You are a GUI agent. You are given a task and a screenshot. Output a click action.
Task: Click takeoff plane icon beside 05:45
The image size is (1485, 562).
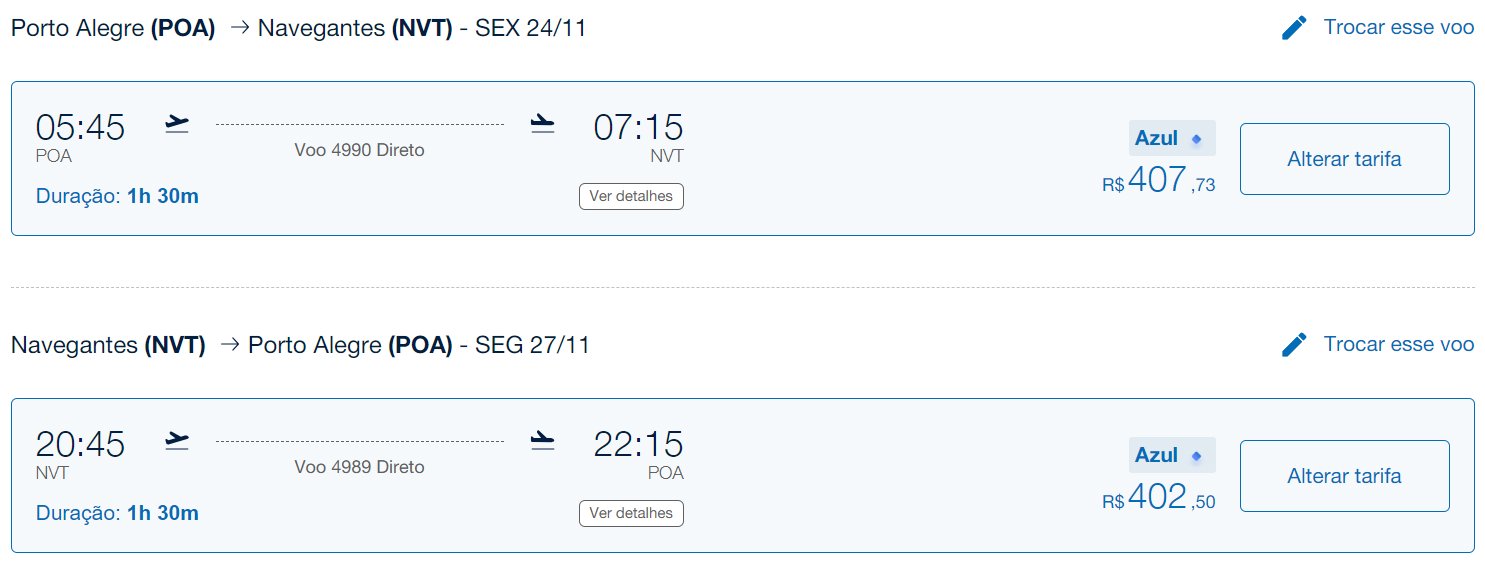click(x=177, y=124)
